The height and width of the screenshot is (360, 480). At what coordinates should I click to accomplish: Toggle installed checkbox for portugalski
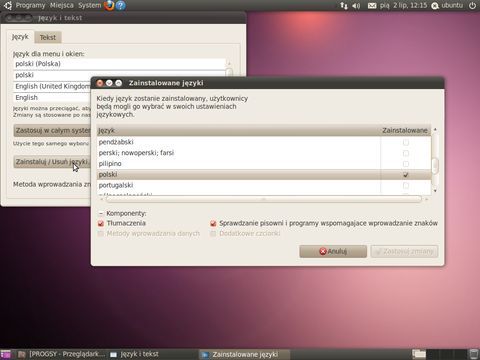pyautogui.click(x=406, y=185)
